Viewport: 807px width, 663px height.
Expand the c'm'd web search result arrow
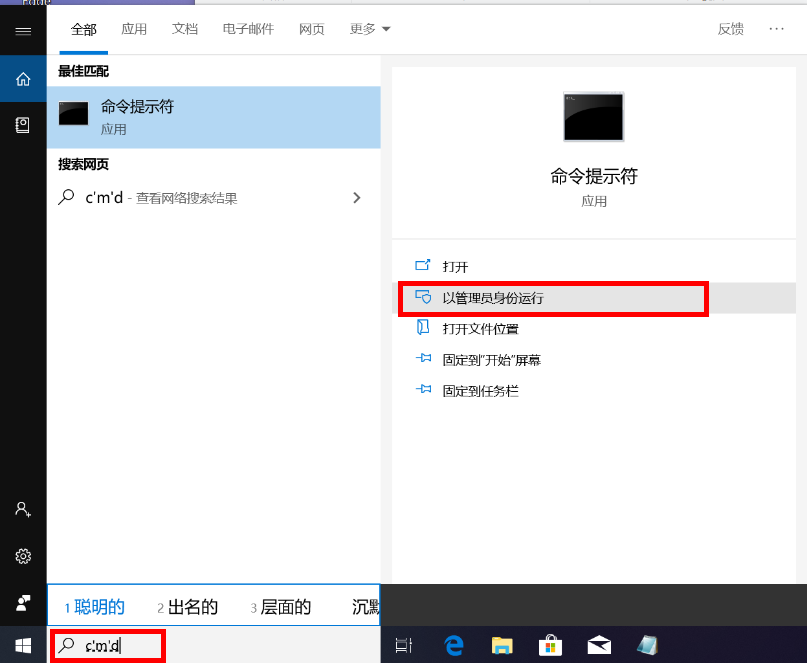(357, 198)
